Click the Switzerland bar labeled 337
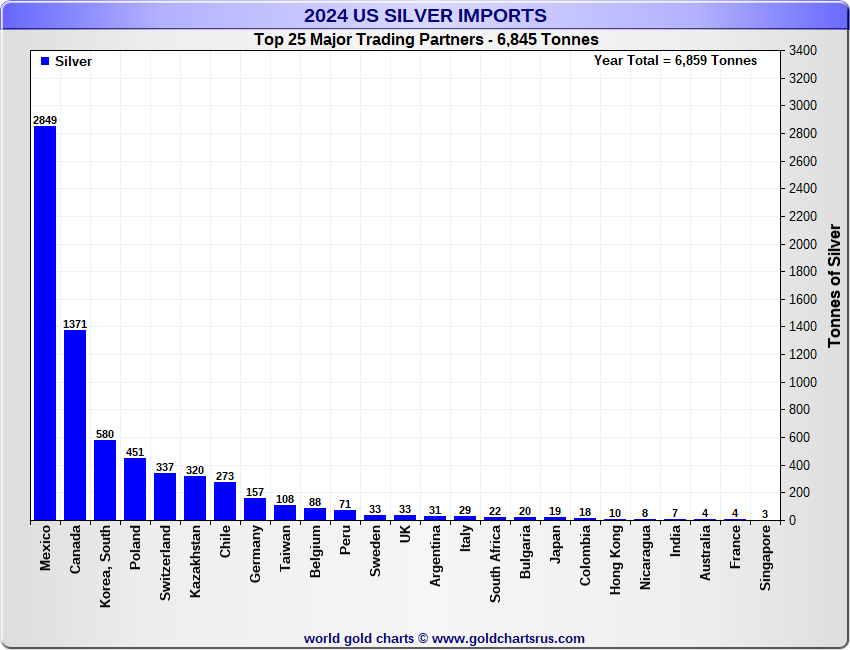 point(165,497)
